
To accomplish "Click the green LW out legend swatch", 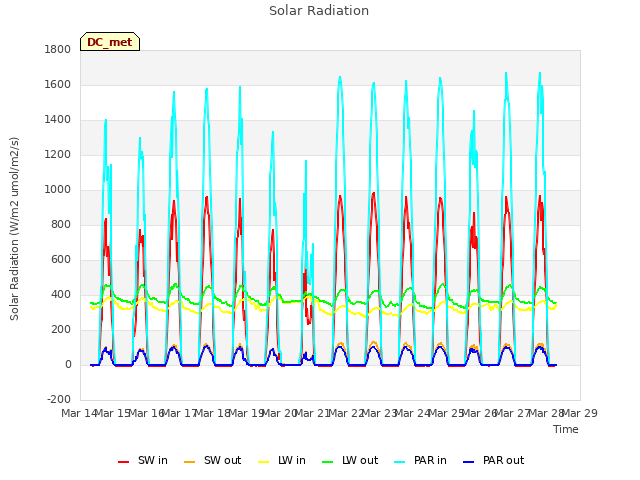I will 327,462.
